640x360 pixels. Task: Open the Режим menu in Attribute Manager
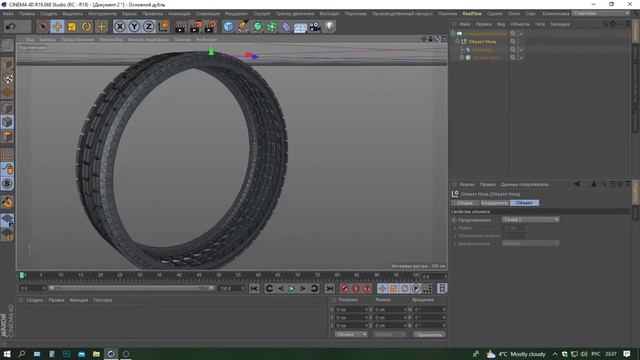[467, 184]
